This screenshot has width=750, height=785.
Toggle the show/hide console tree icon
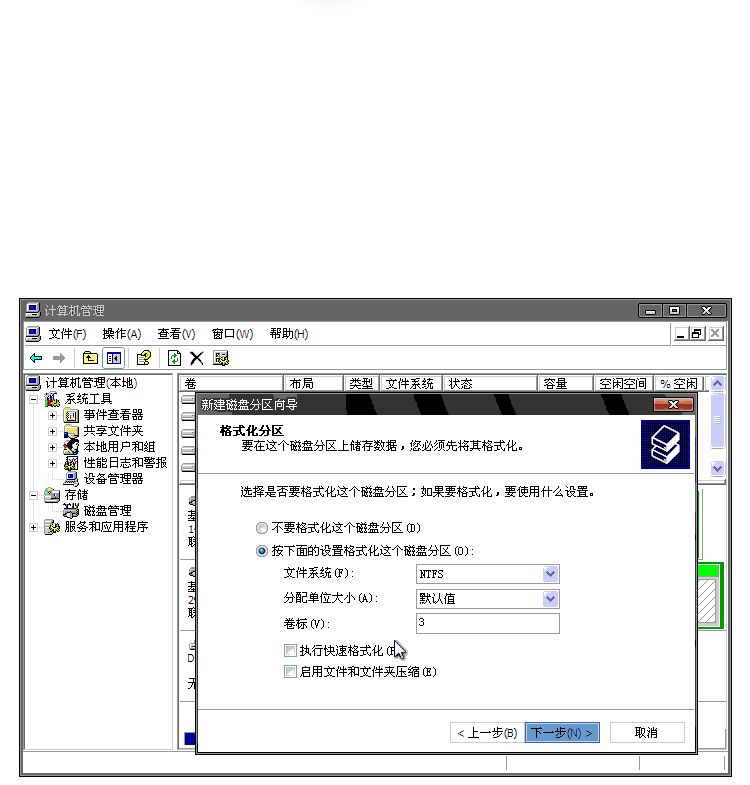(x=114, y=358)
